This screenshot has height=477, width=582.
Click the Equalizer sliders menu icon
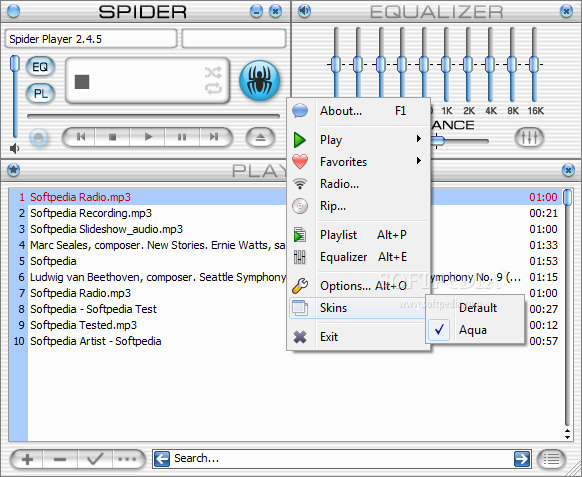pyautogui.click(x=300, y=257)
